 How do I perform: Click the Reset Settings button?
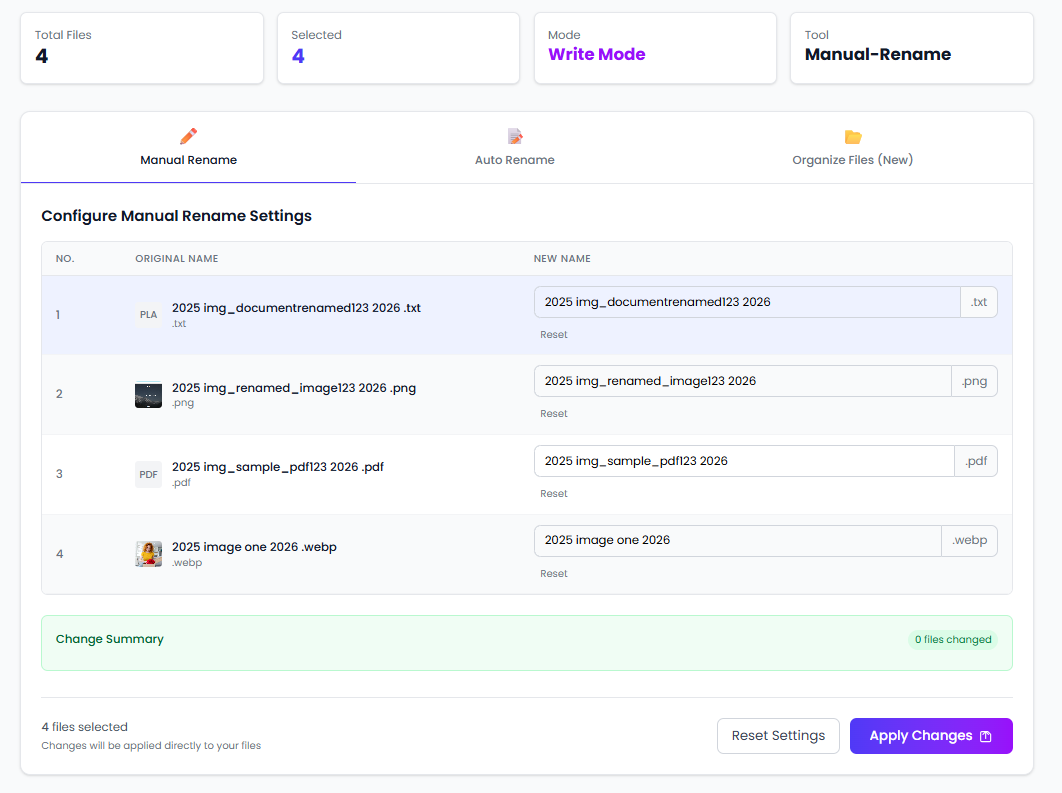point(778,736)
